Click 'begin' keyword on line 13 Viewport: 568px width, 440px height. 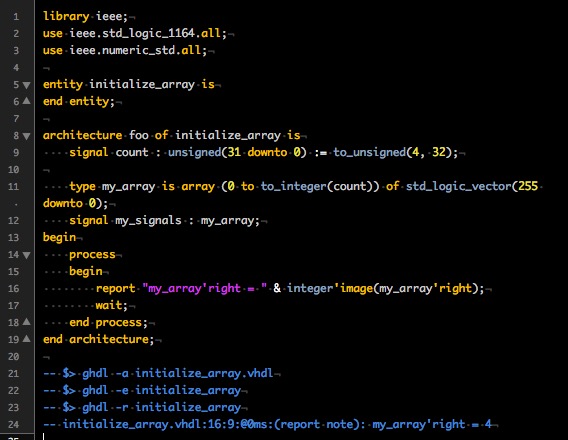tap(59, 238)
